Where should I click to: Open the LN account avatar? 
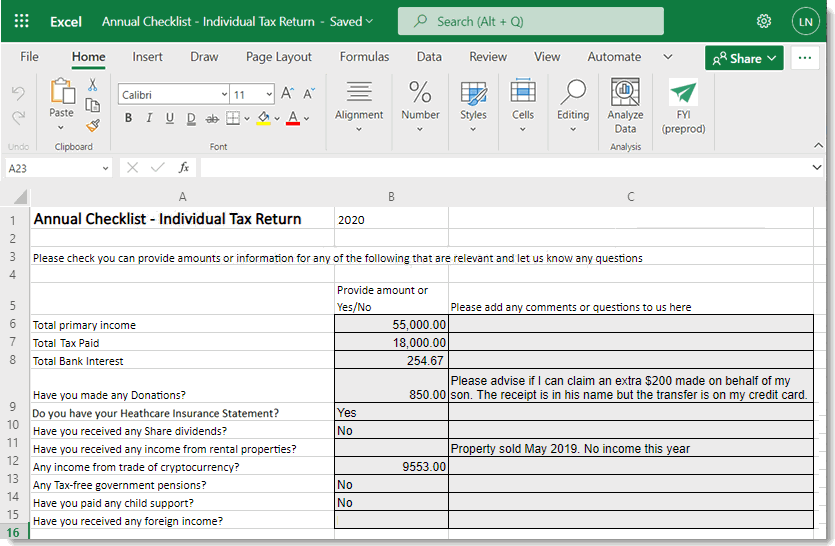click(x=805, y=22)
